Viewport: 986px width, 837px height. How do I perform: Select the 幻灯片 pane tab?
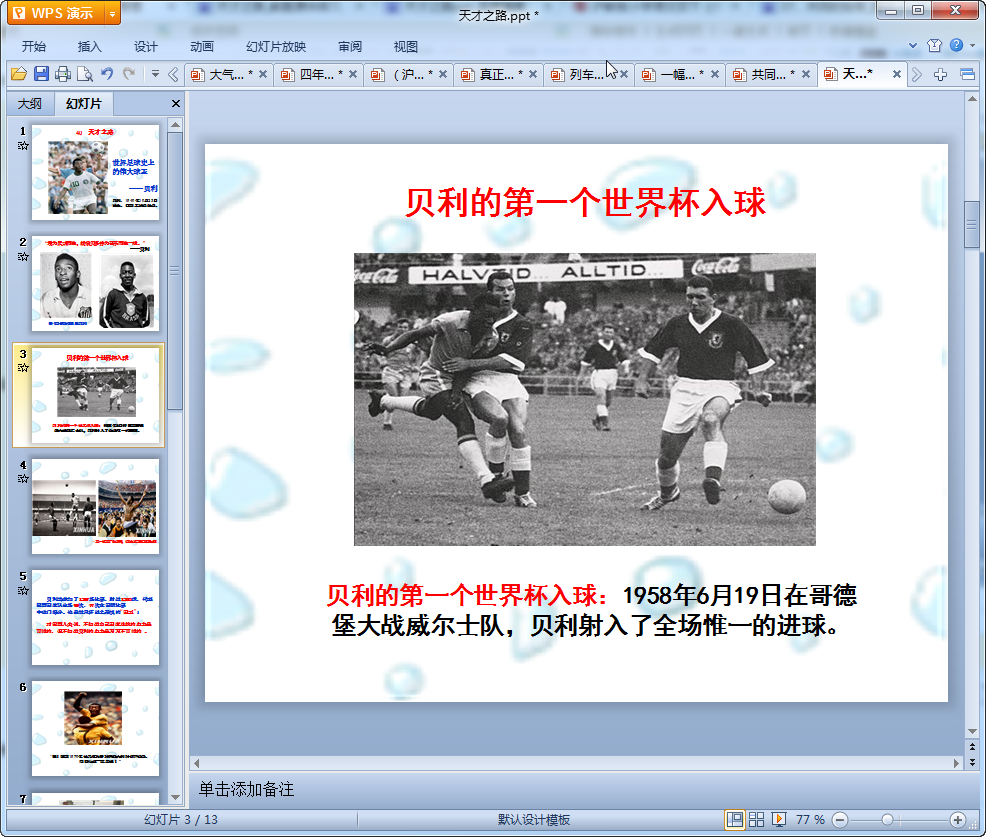tap(84, 104)
